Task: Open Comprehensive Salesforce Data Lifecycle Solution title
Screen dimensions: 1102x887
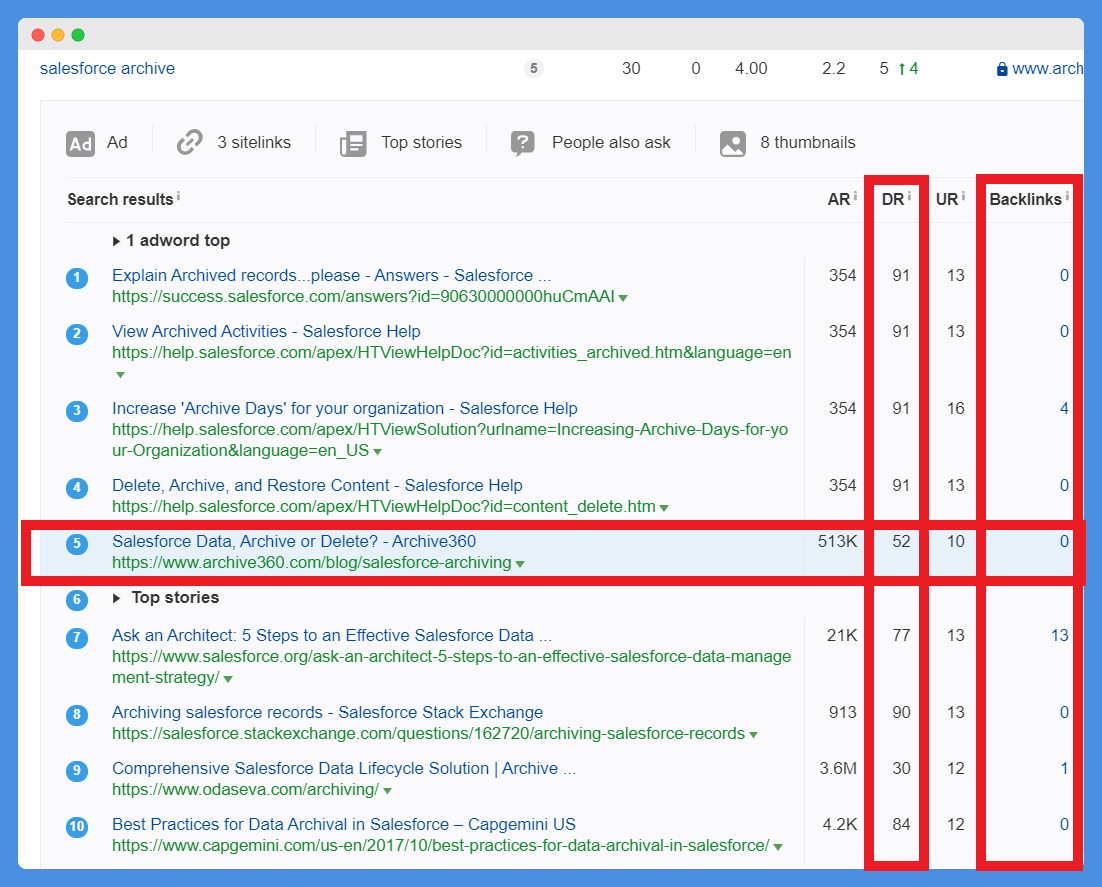Action: click(x=344, y=768)
